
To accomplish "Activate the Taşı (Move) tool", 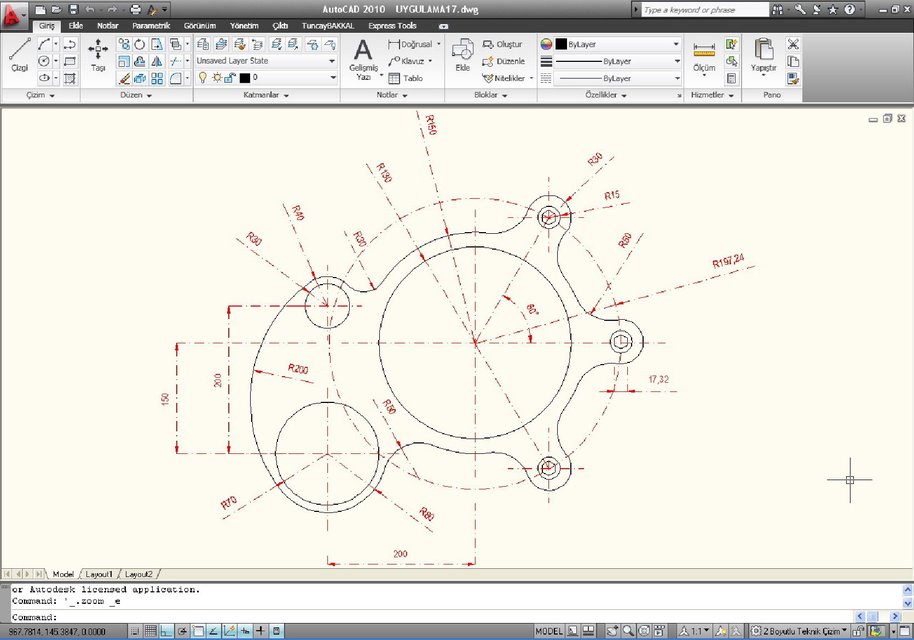I will (x=98, y=48).
